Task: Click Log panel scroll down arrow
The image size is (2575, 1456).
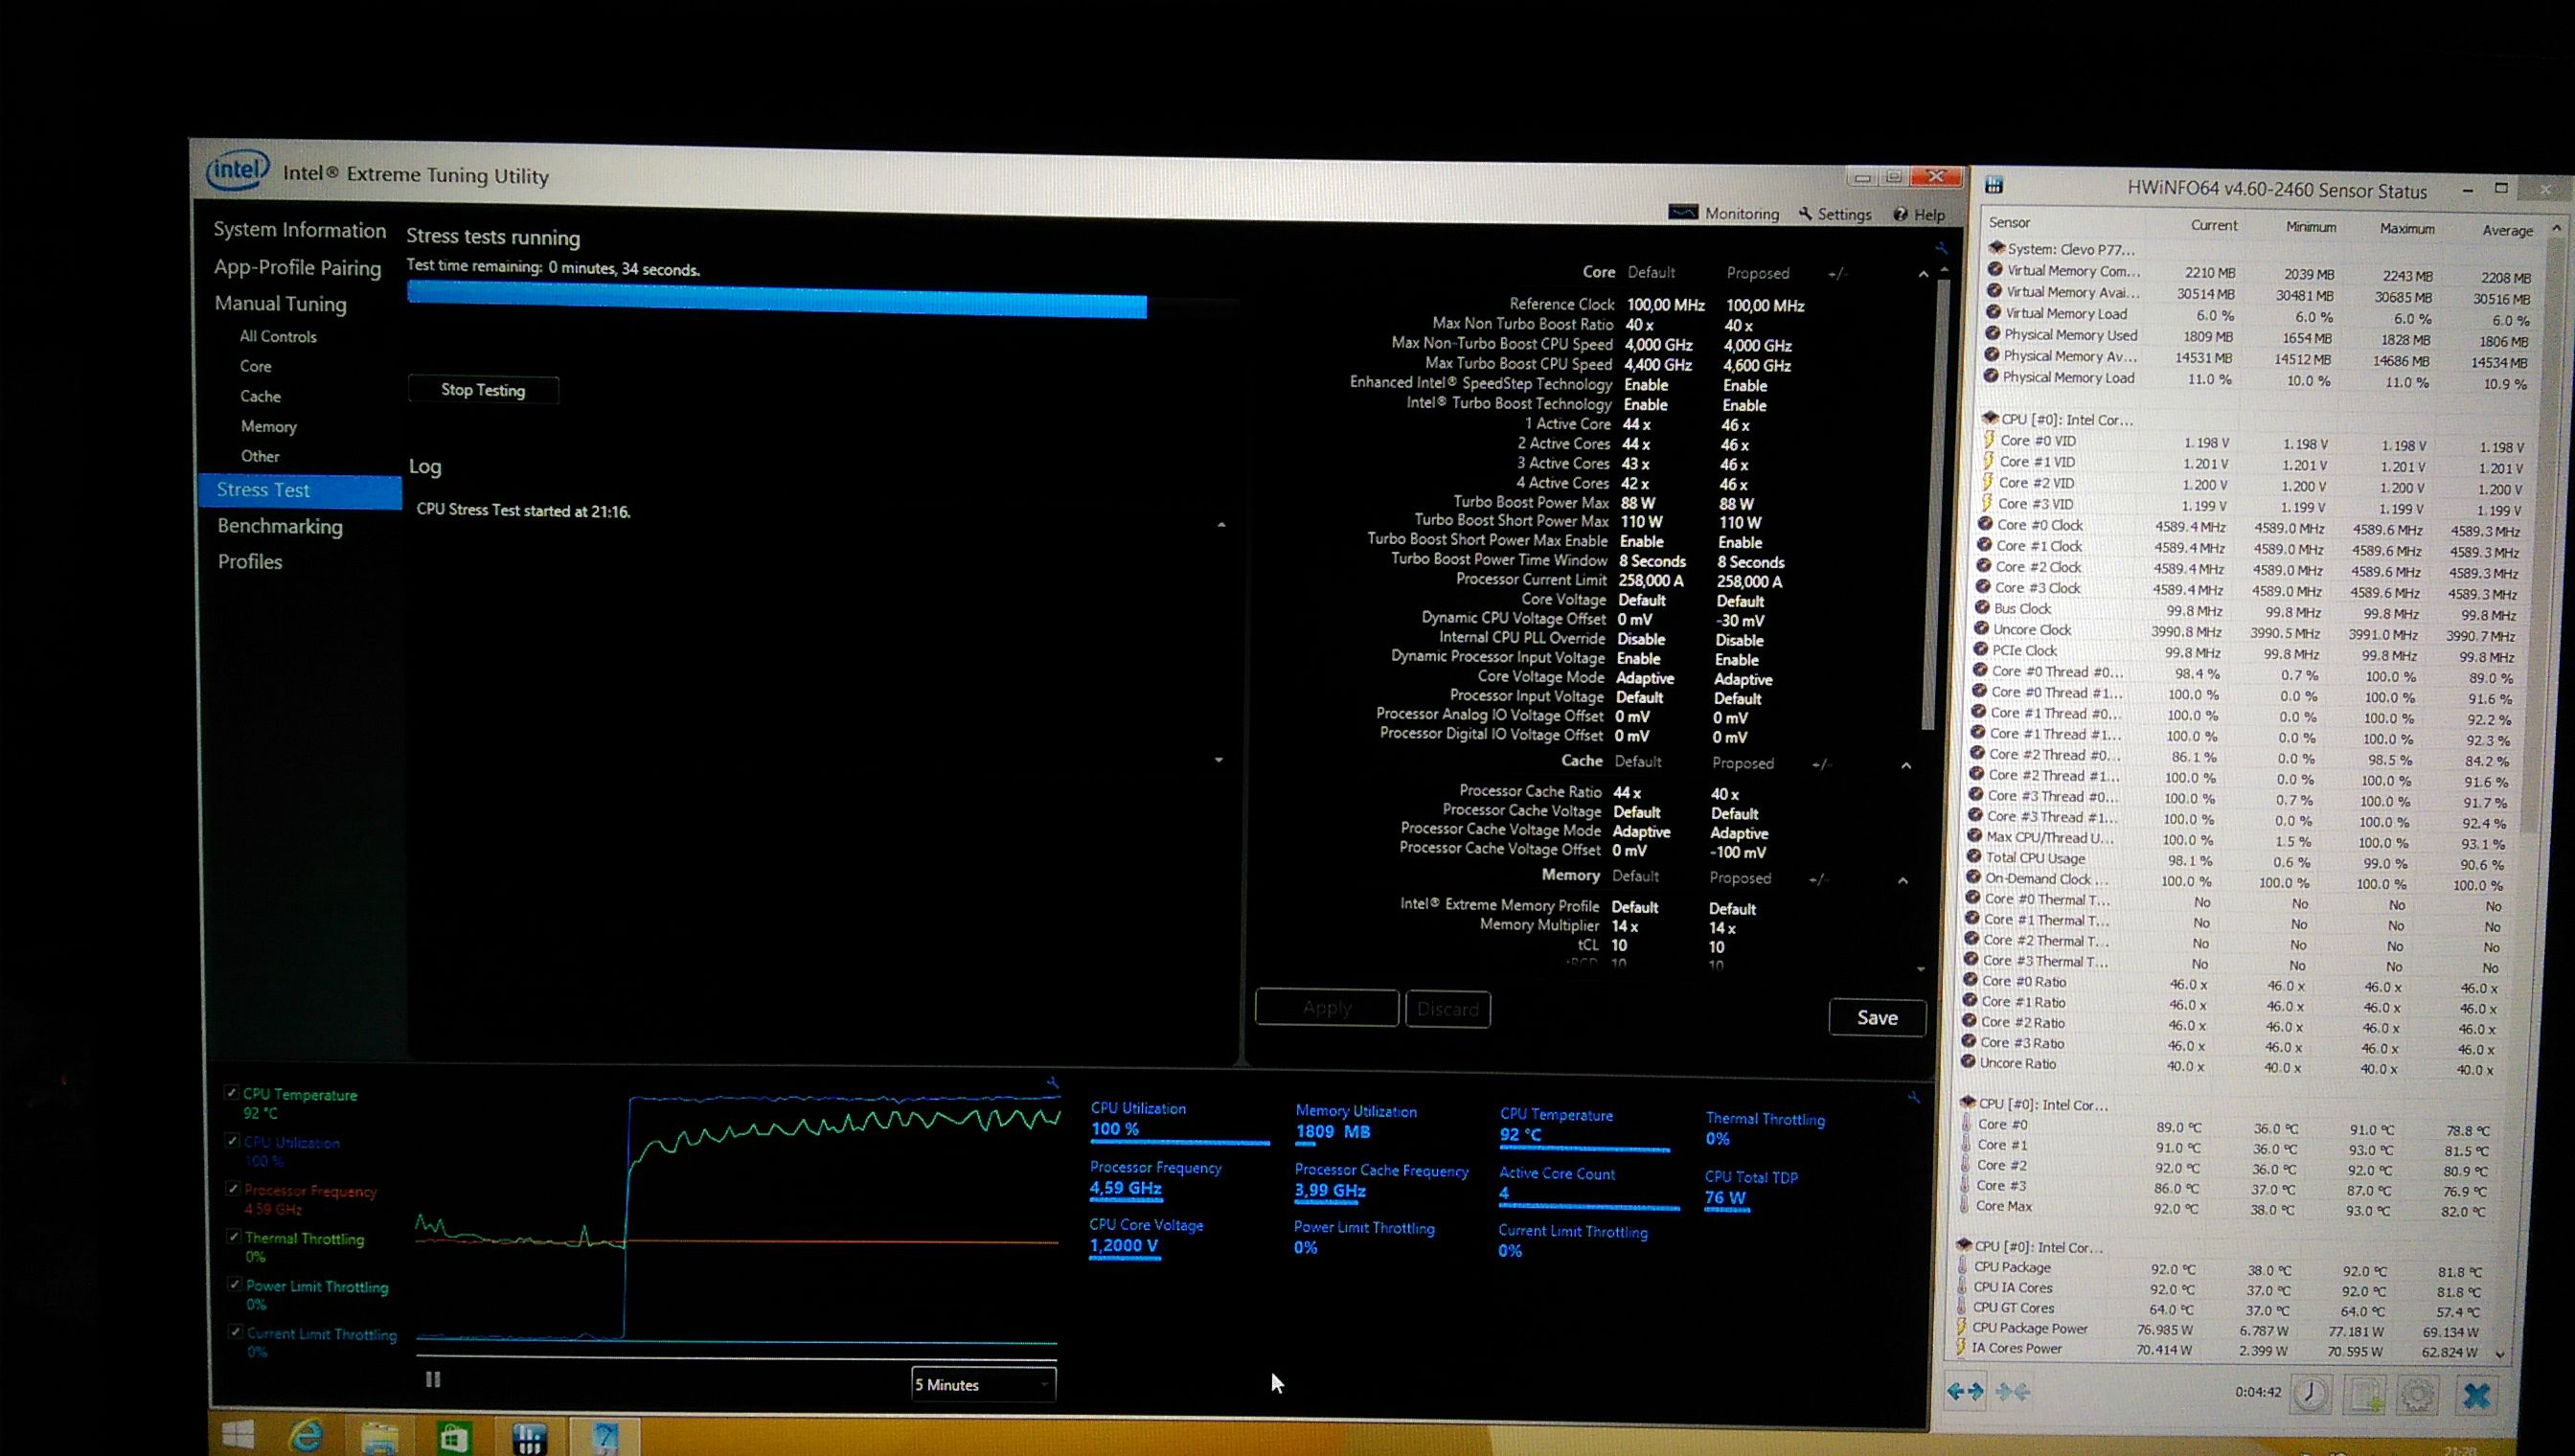Action: pyautogui.click(x=1219, y=760)
